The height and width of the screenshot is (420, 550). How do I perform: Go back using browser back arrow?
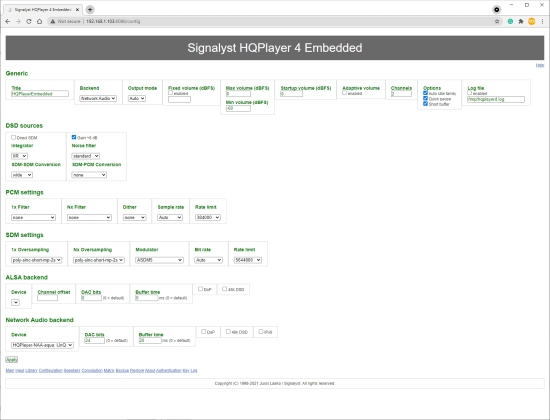point(8,21)
